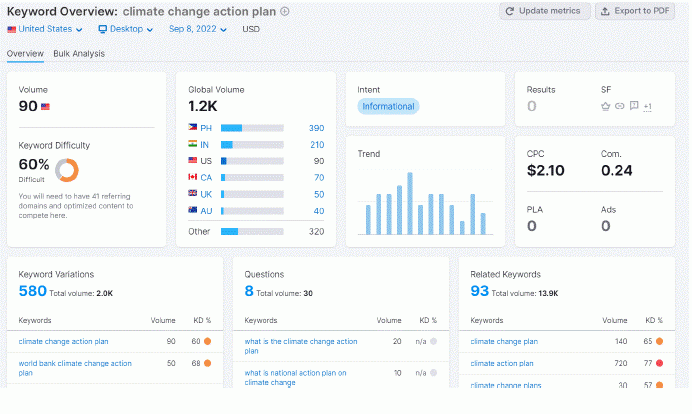
Task: Click the 8 Questions count
Action: 249,291
